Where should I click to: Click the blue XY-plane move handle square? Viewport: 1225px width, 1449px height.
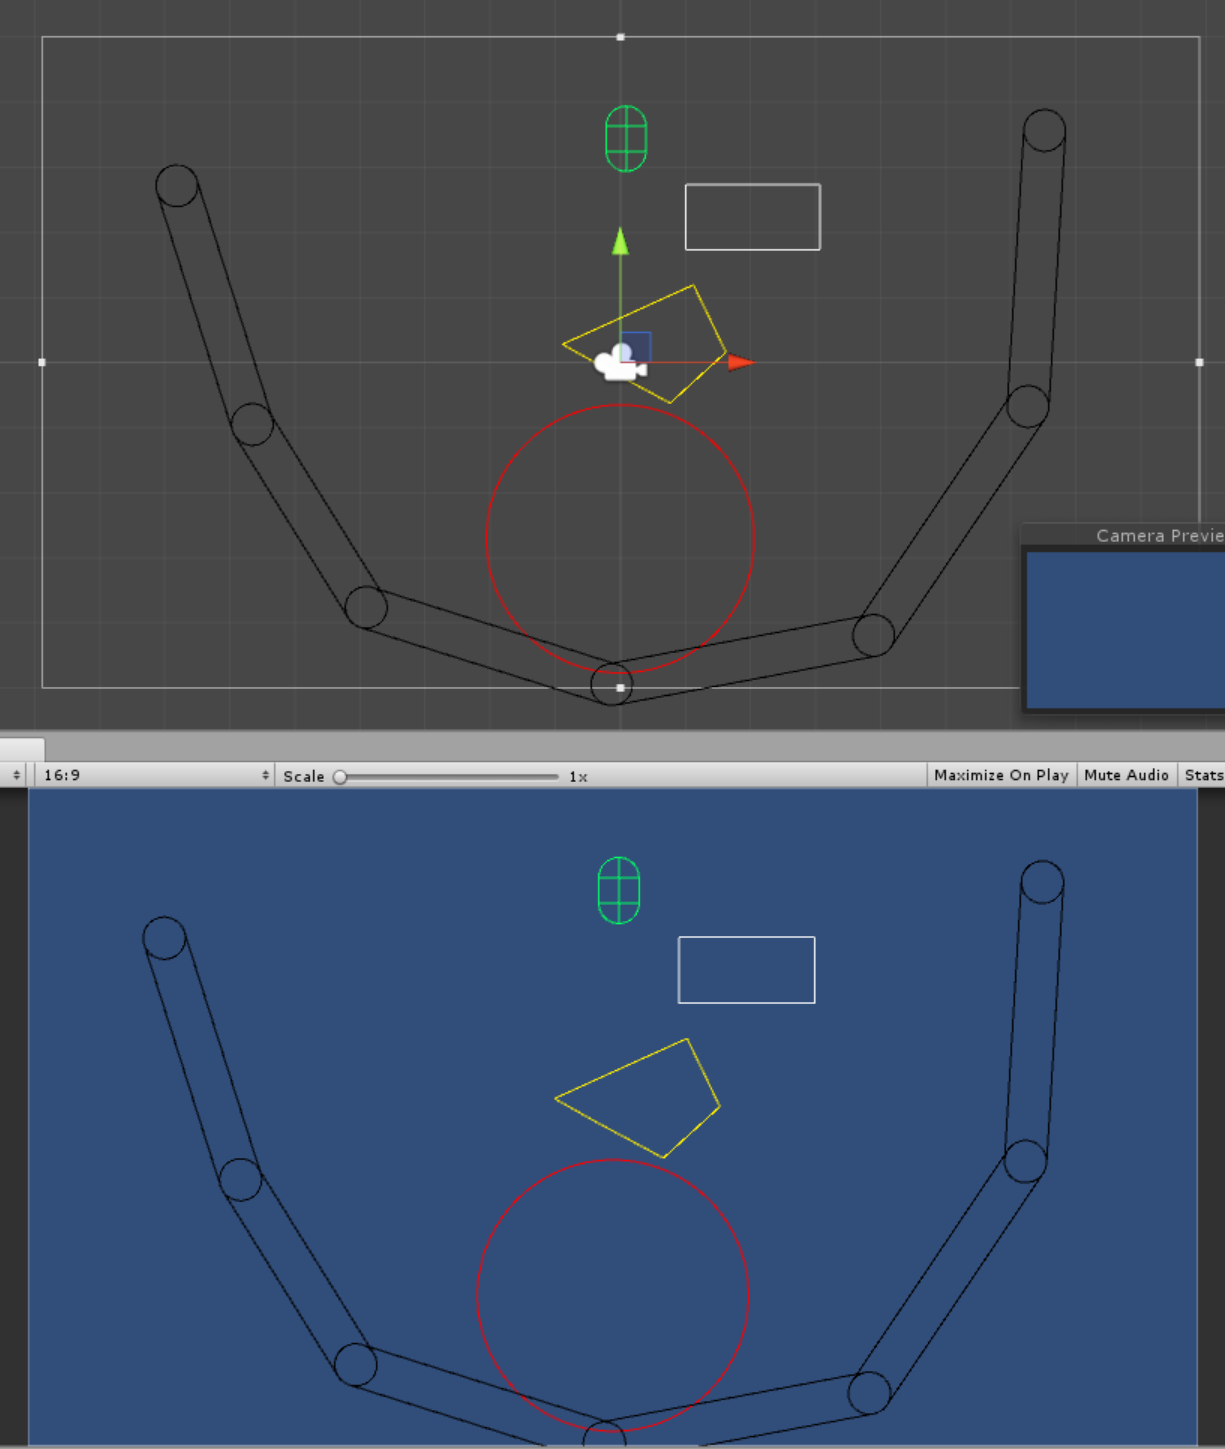[x=636, y=346]
